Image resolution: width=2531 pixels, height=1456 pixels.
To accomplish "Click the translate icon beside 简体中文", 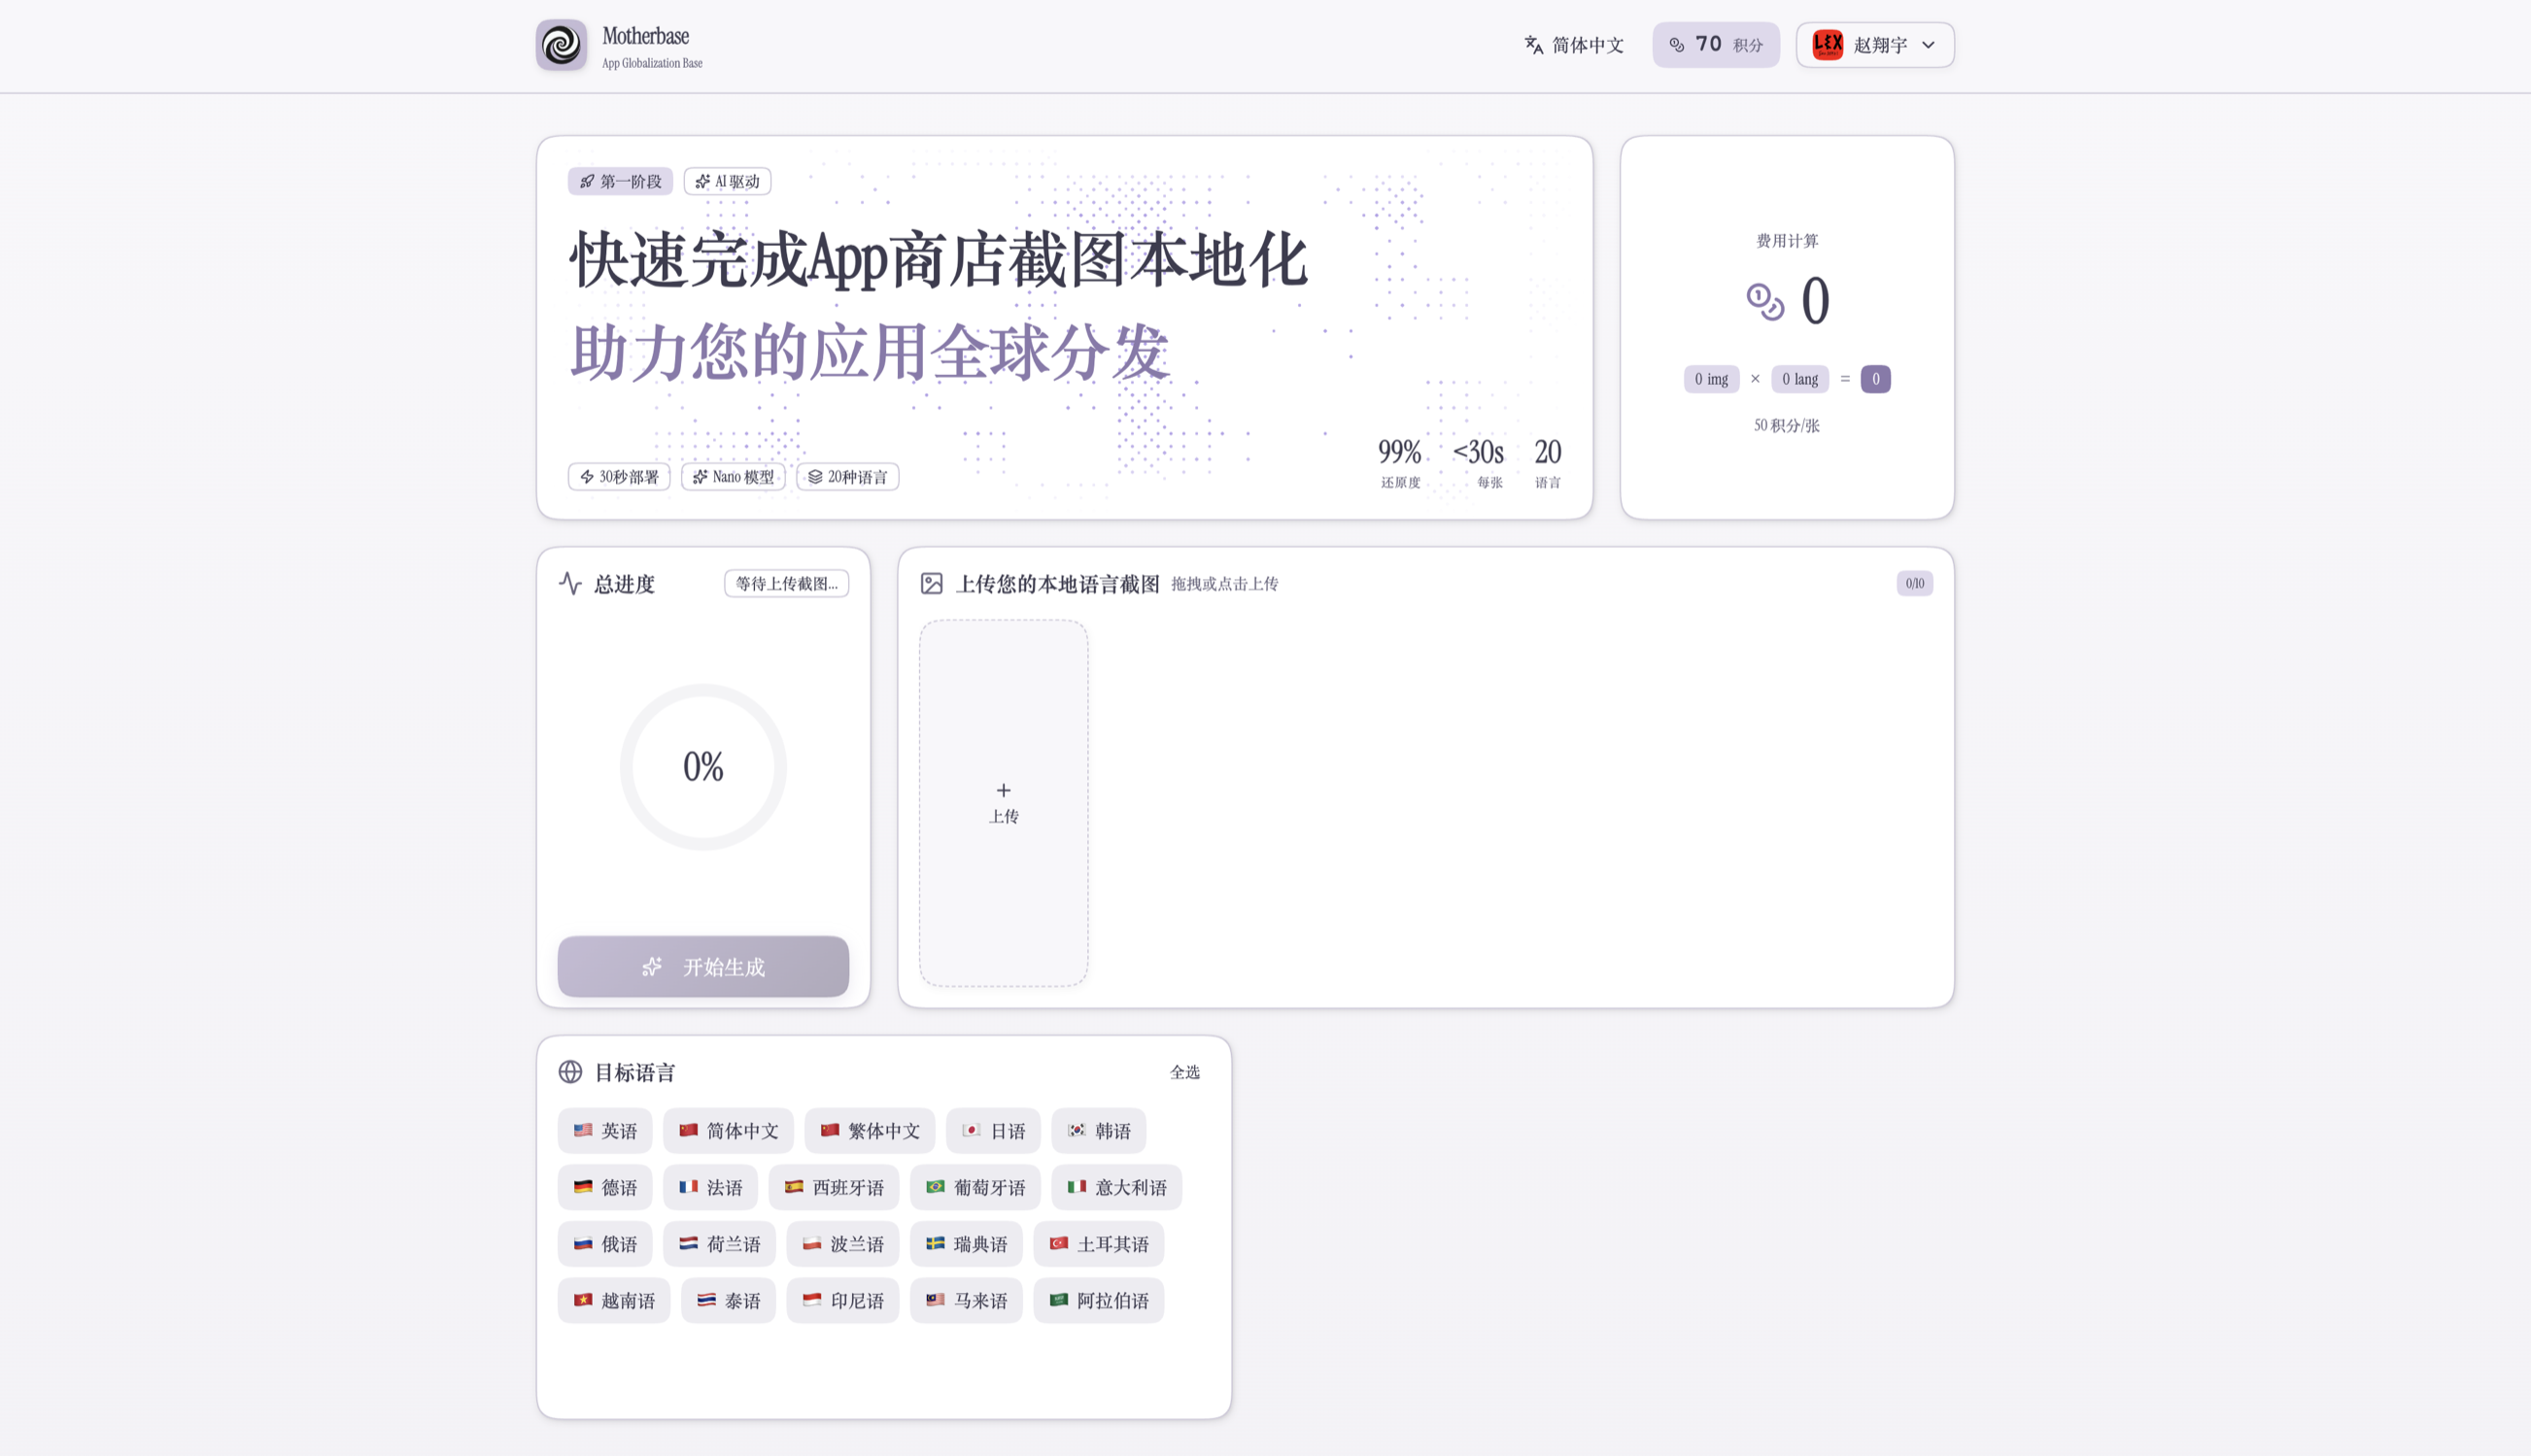I will pyautogui.click(x=1533, y=45).
